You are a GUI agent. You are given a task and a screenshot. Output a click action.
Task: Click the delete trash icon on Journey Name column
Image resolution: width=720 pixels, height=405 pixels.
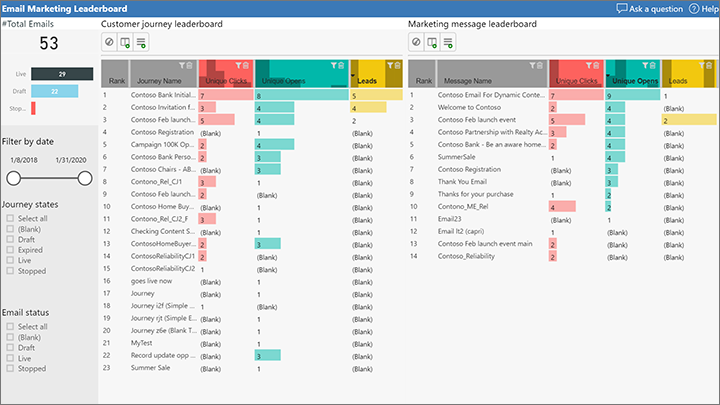coord(189,66)
